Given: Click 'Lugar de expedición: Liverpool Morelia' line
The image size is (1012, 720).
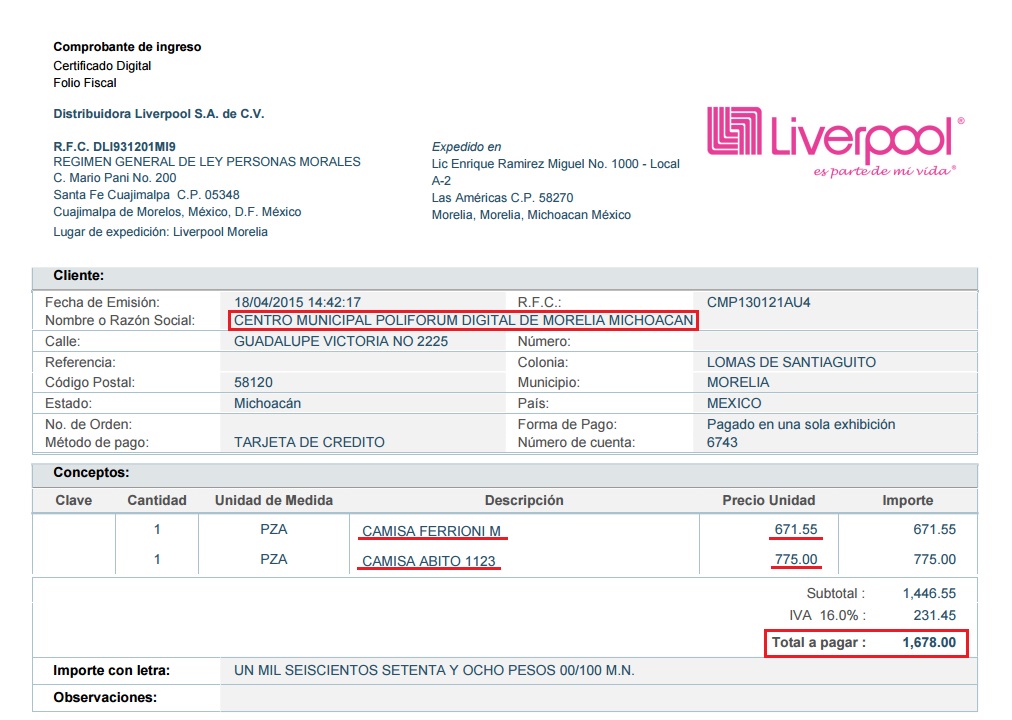Looking at the screenshot, I should [160, 232].
